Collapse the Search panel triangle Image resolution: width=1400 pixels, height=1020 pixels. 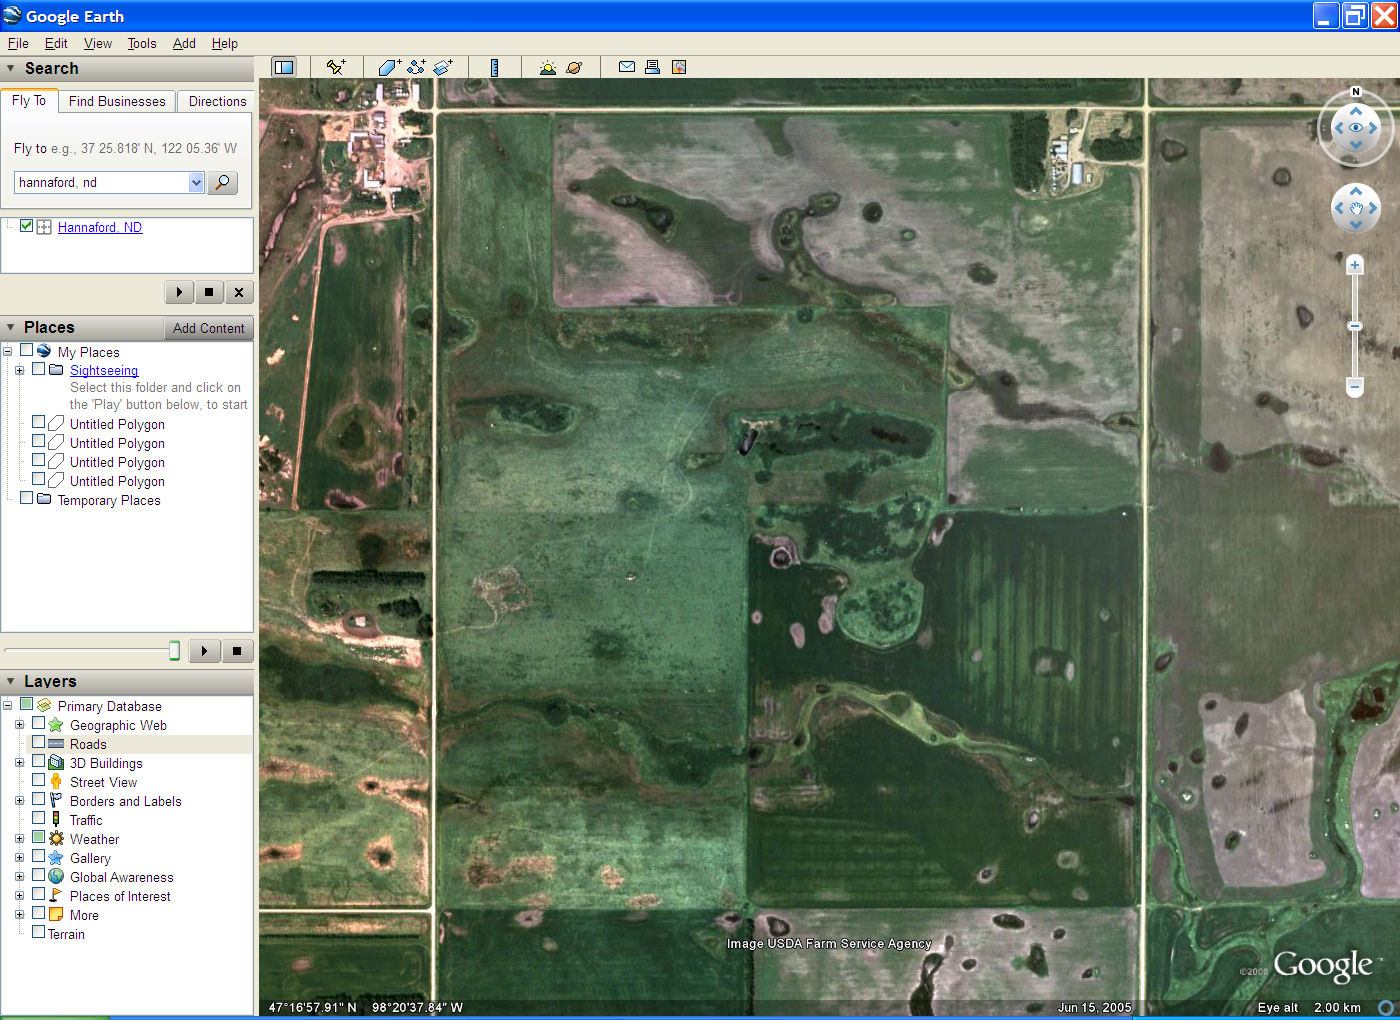(11, 68)
